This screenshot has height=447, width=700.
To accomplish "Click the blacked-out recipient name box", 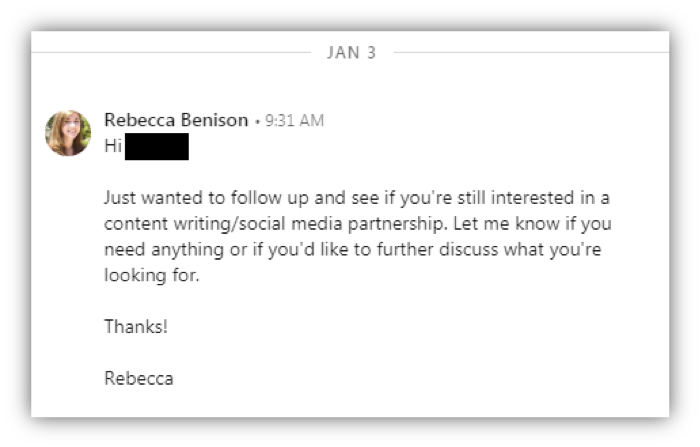I will coord(157,146).
